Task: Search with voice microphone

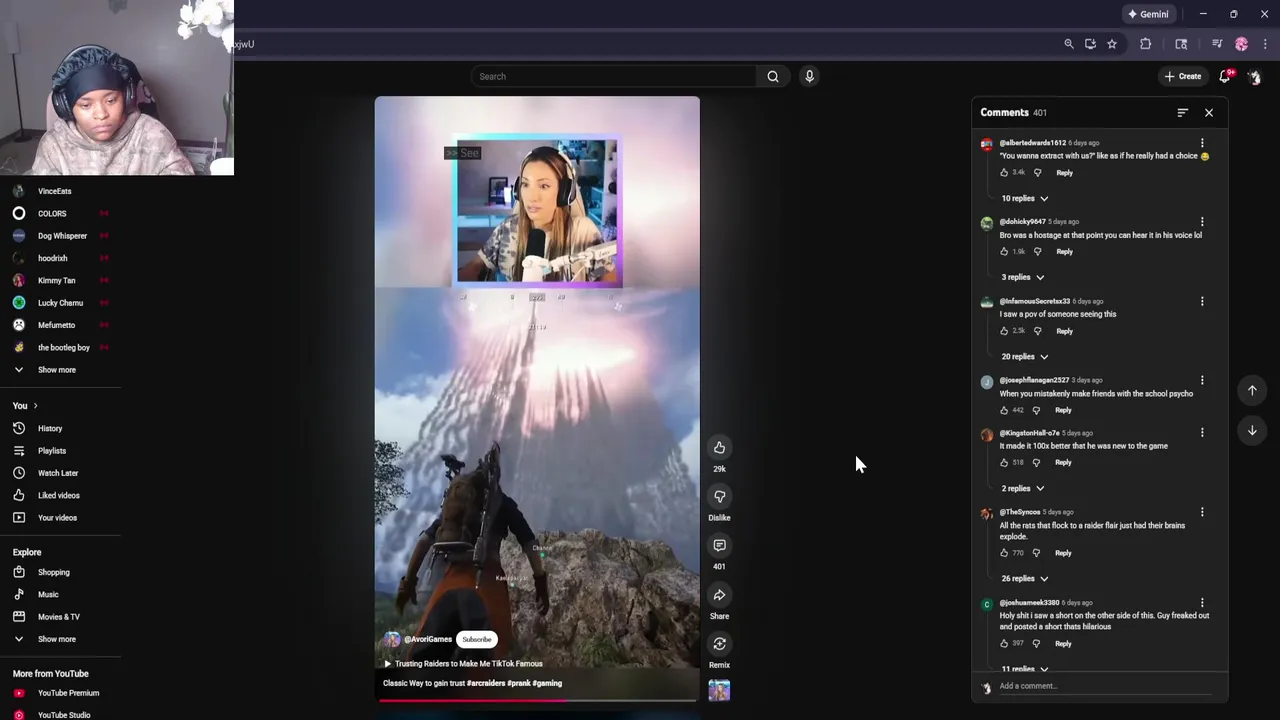Action: click(810, 76)
